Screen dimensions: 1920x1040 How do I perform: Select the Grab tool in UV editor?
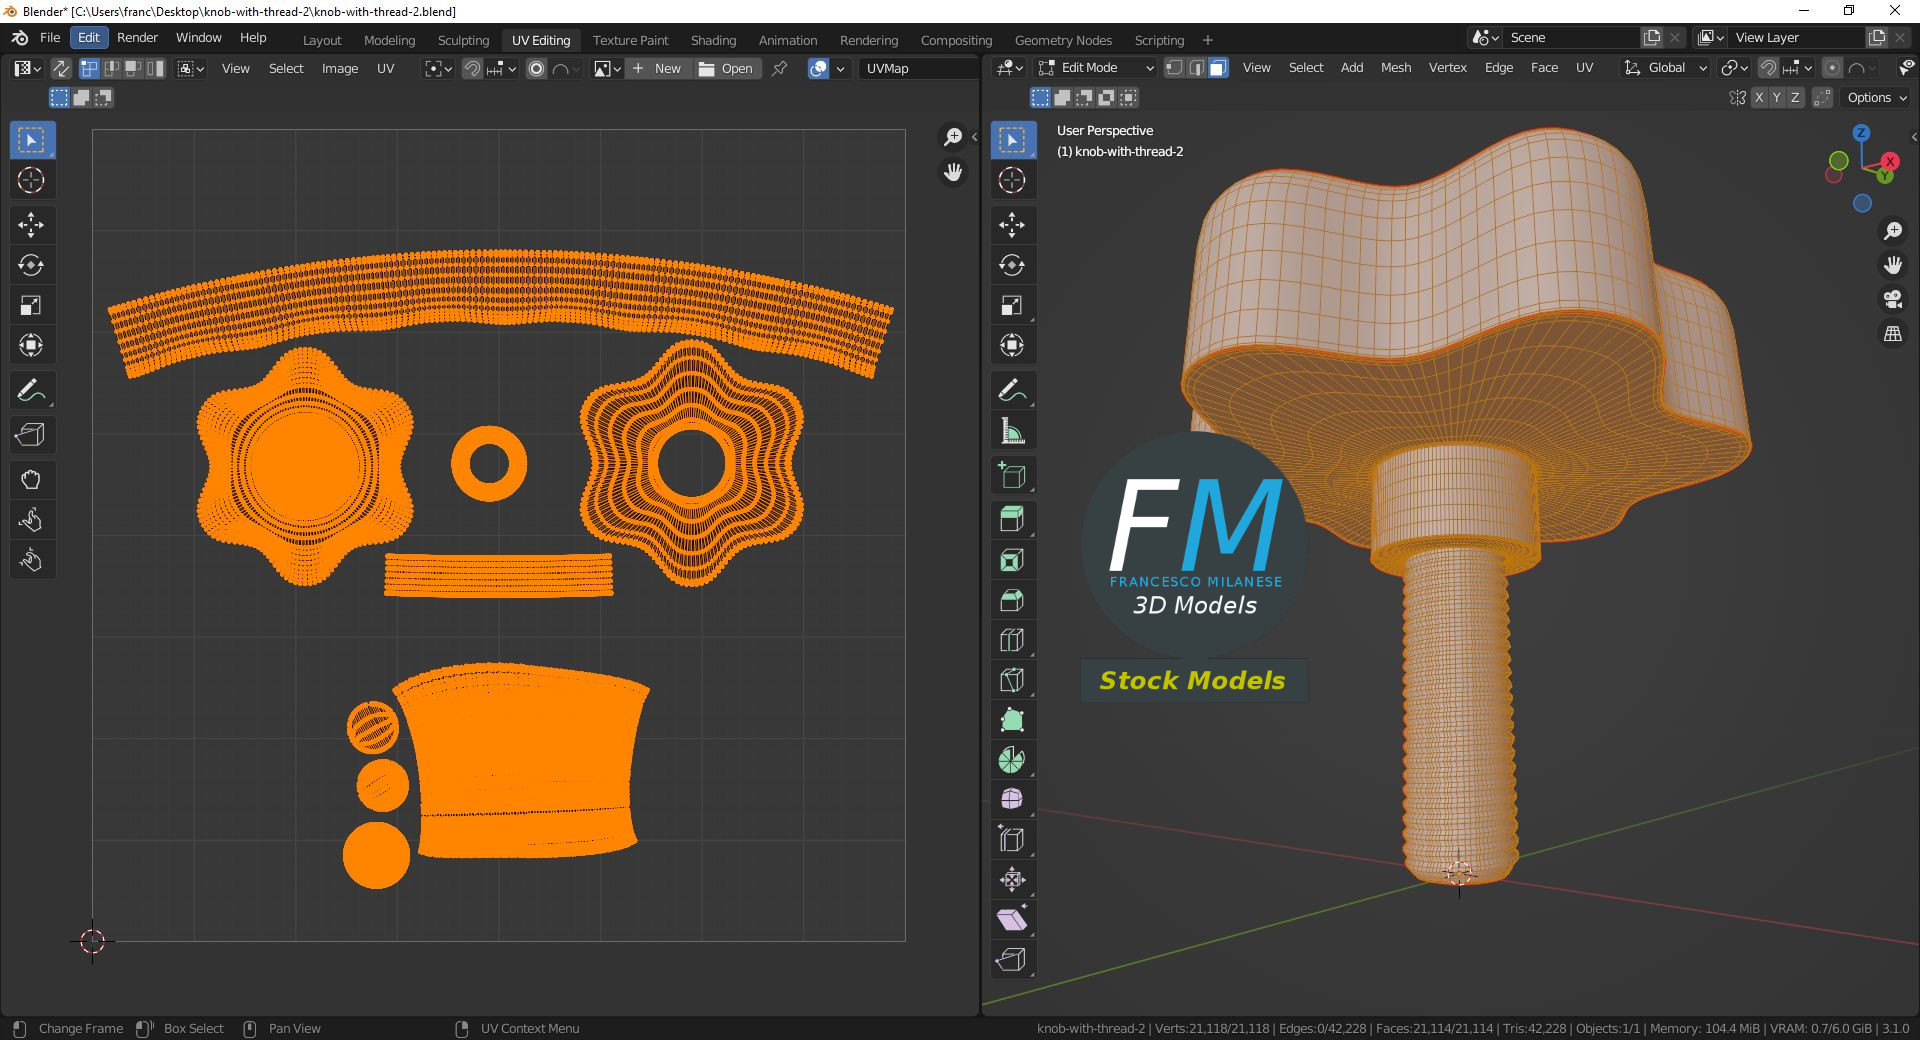pyautogui.click(x=31, y=480)
